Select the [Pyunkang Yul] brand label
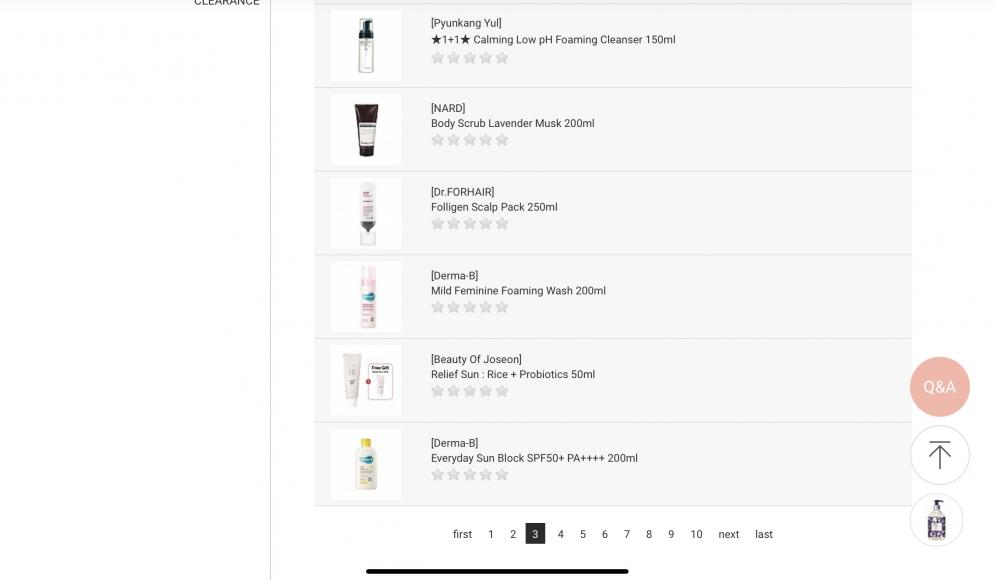The height and width of the screenshot is (580, 995). point(466,23)
